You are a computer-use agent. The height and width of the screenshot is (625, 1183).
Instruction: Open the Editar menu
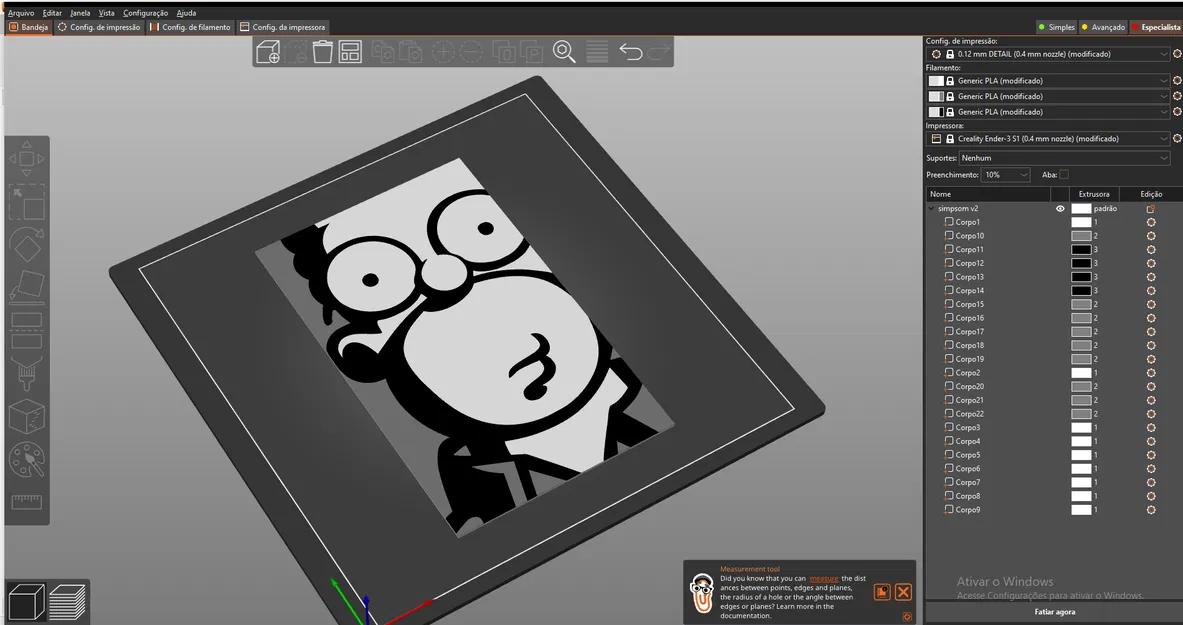pos(52,13)
